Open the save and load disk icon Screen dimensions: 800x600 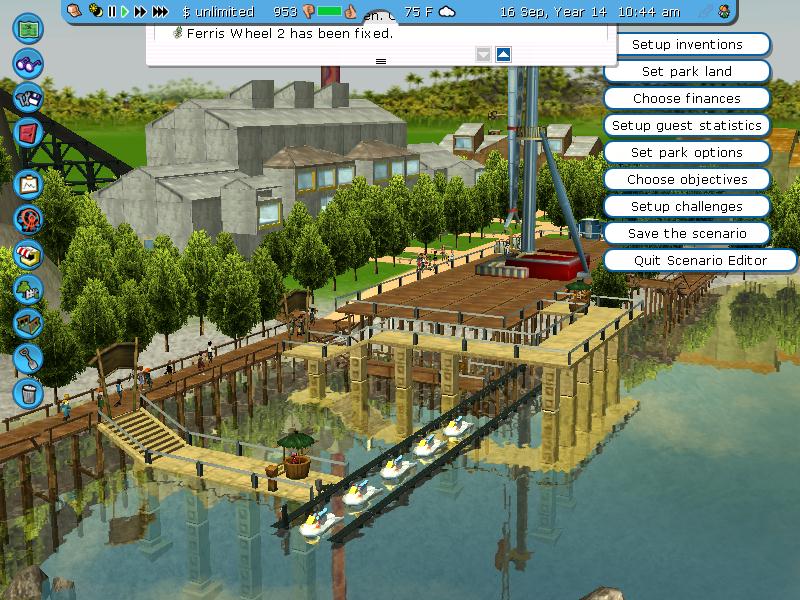click(28, 99)
